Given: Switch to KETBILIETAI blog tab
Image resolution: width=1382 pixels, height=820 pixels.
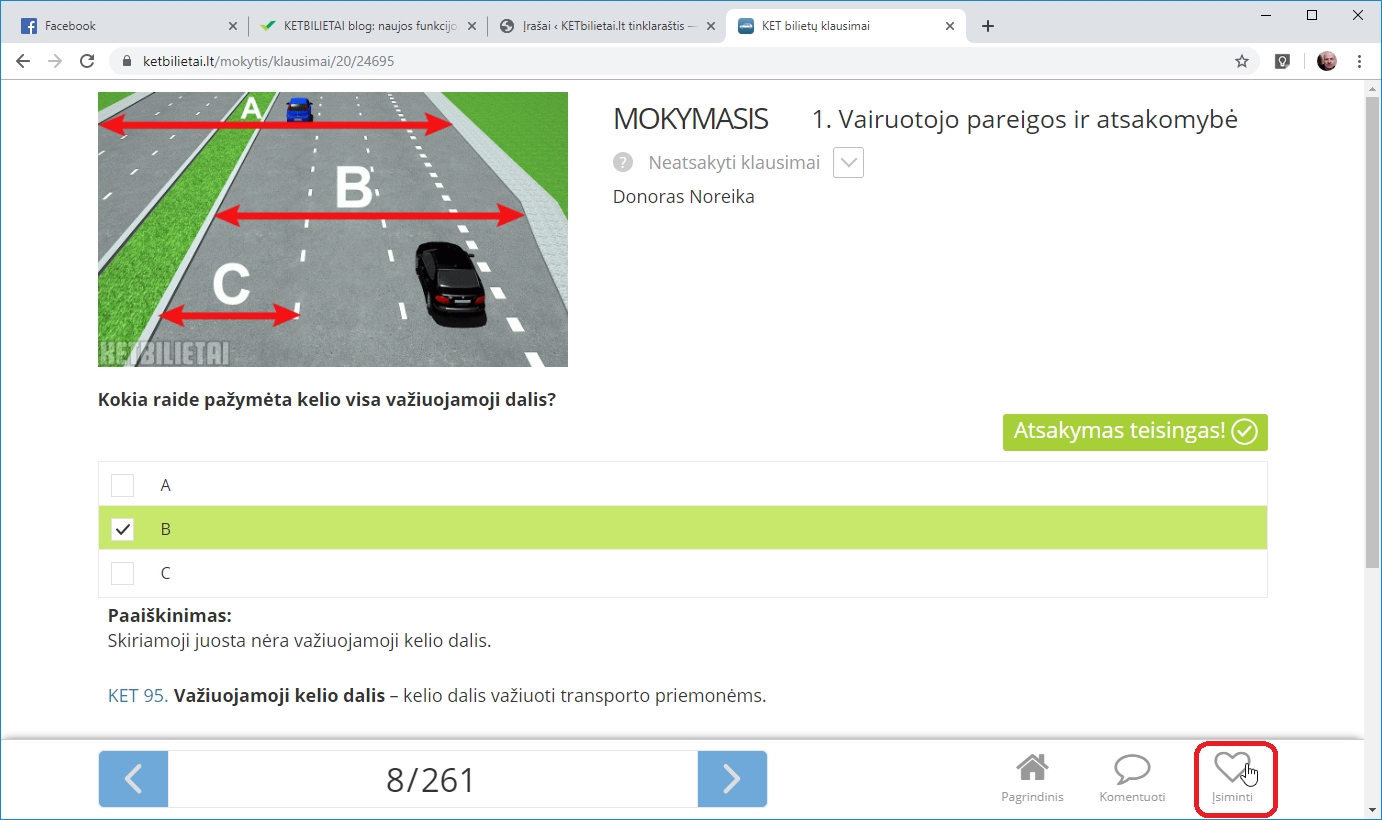Looking at the screenshot, I should point(360,26).
